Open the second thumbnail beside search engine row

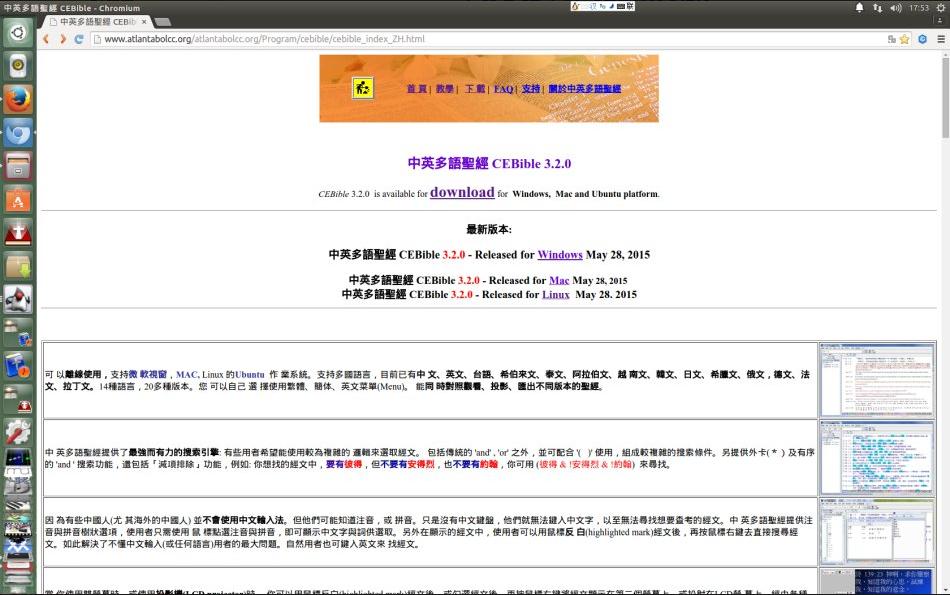pos(877,458)
